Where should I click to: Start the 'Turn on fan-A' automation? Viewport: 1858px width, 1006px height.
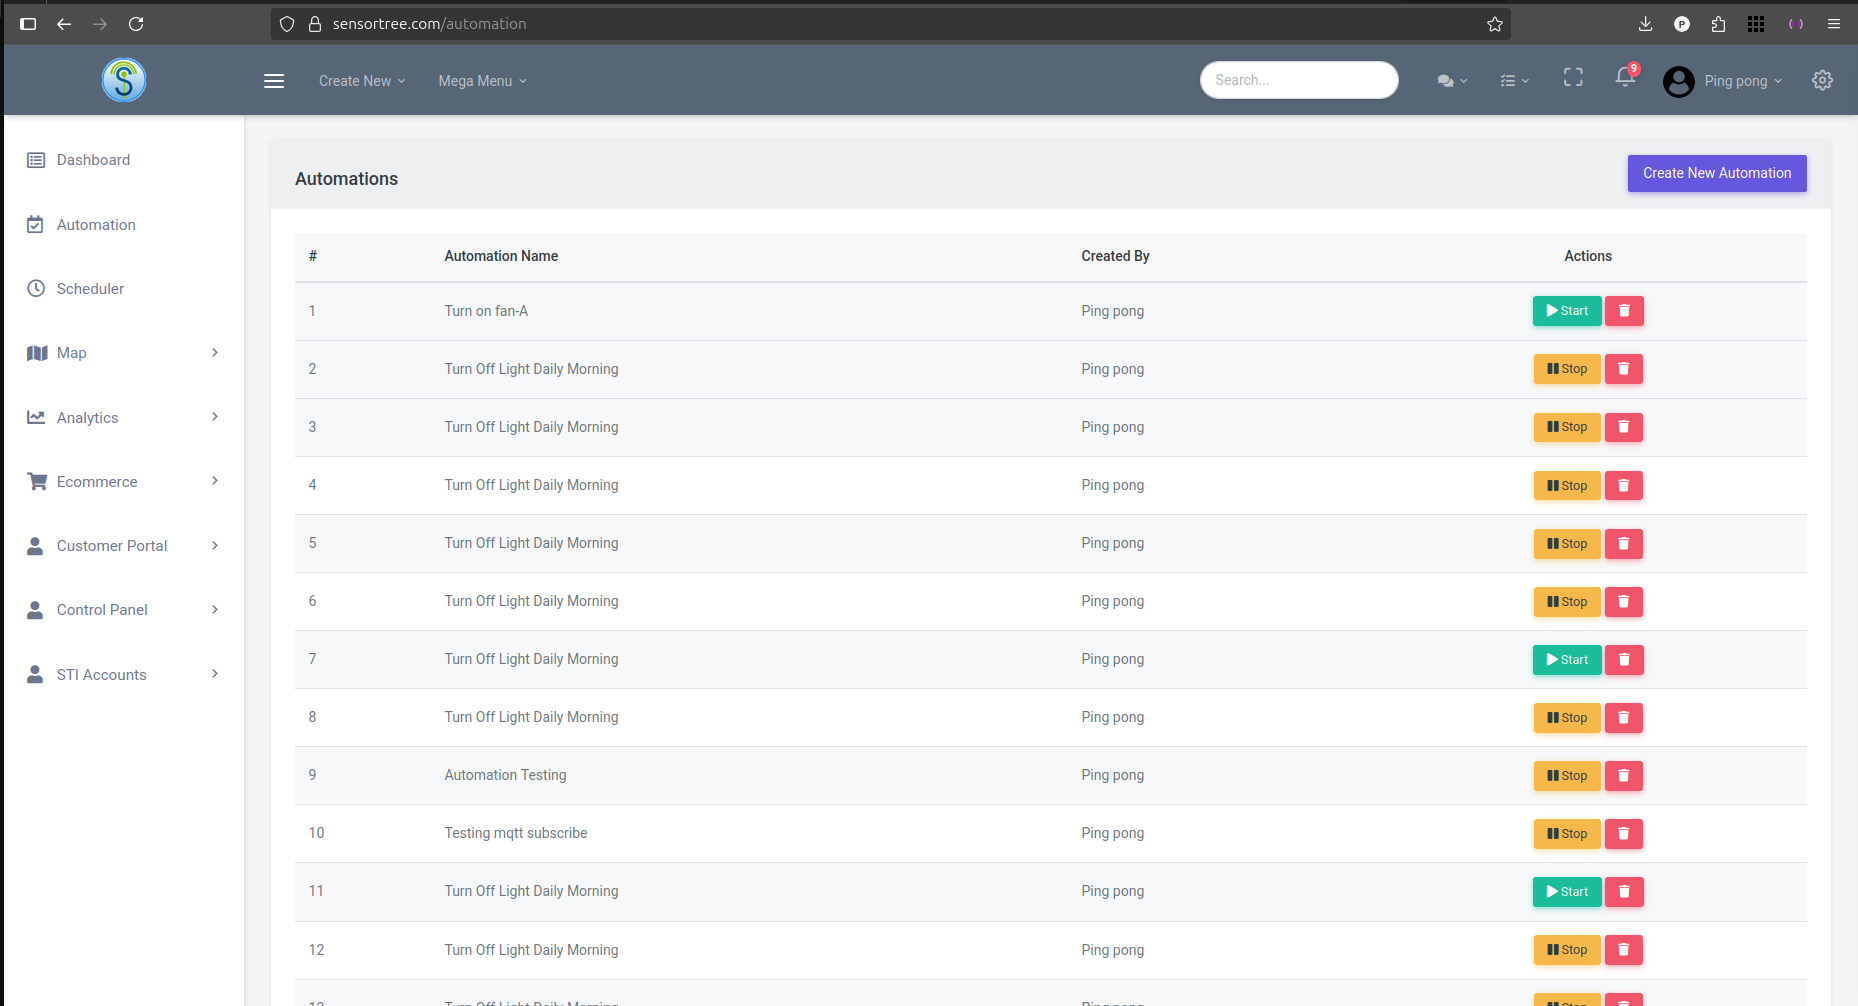point(1566,311)
